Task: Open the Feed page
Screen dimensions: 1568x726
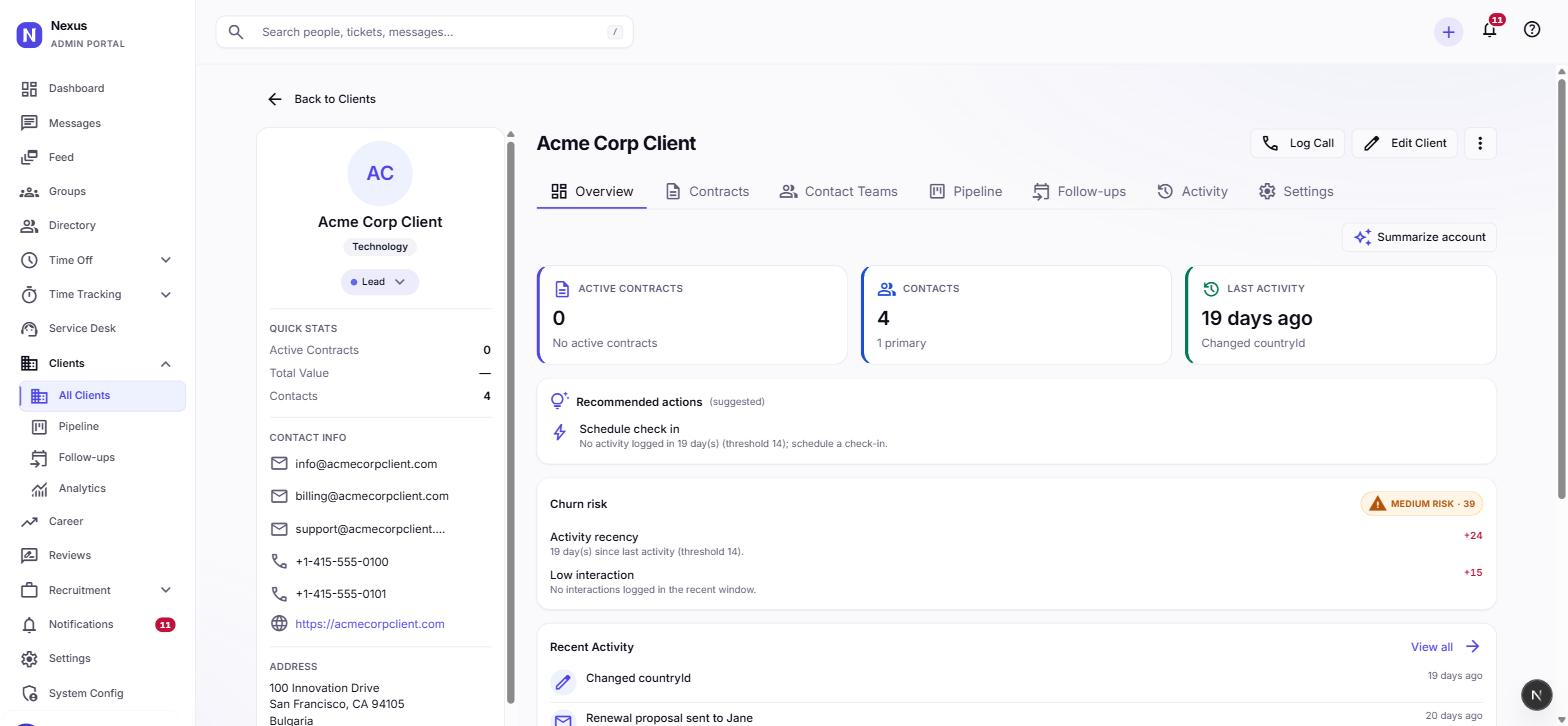Action: click(x=98, y=157)
